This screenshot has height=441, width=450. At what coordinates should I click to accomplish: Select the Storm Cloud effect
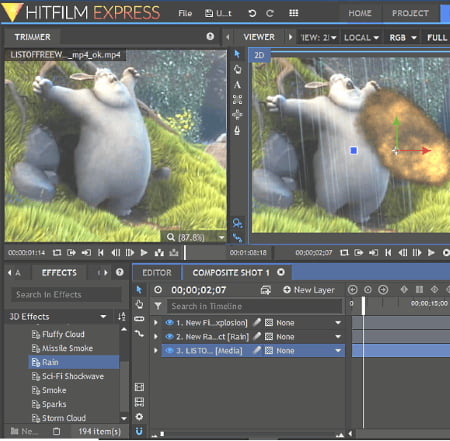[x=59, y=418]
